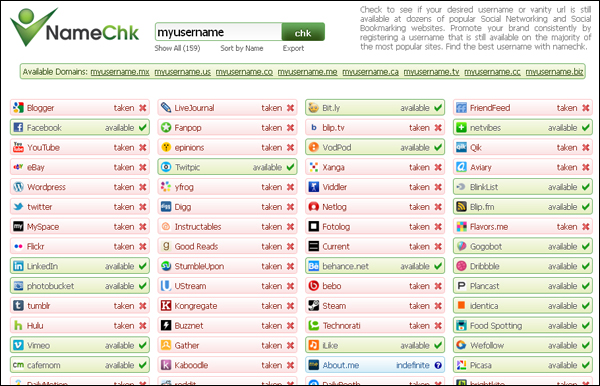
Task: Click the Technorati site icon
Action: pos(313,326)
